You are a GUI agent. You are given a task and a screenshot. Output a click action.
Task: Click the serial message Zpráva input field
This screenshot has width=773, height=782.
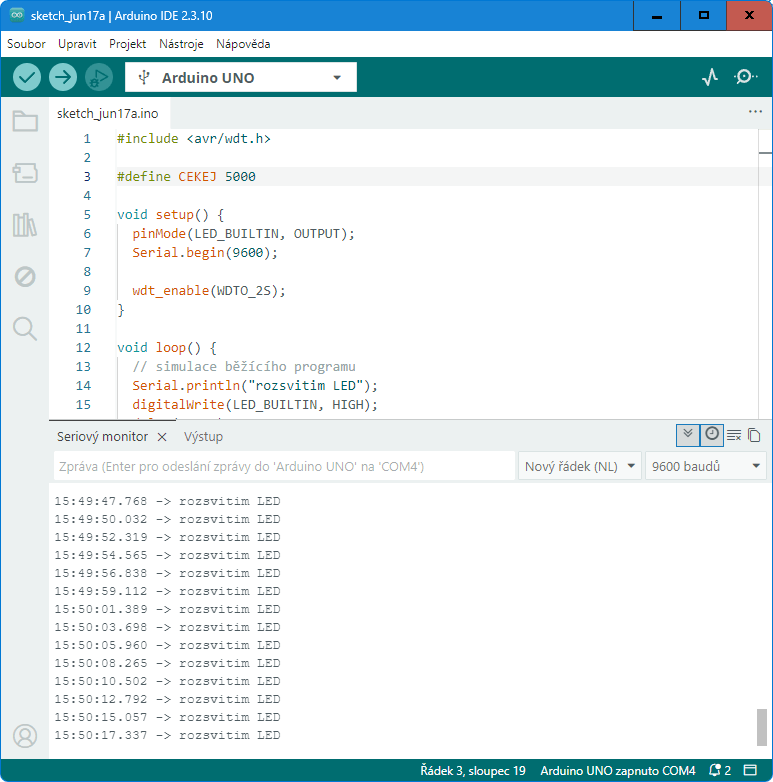click(x=284, y=466)
